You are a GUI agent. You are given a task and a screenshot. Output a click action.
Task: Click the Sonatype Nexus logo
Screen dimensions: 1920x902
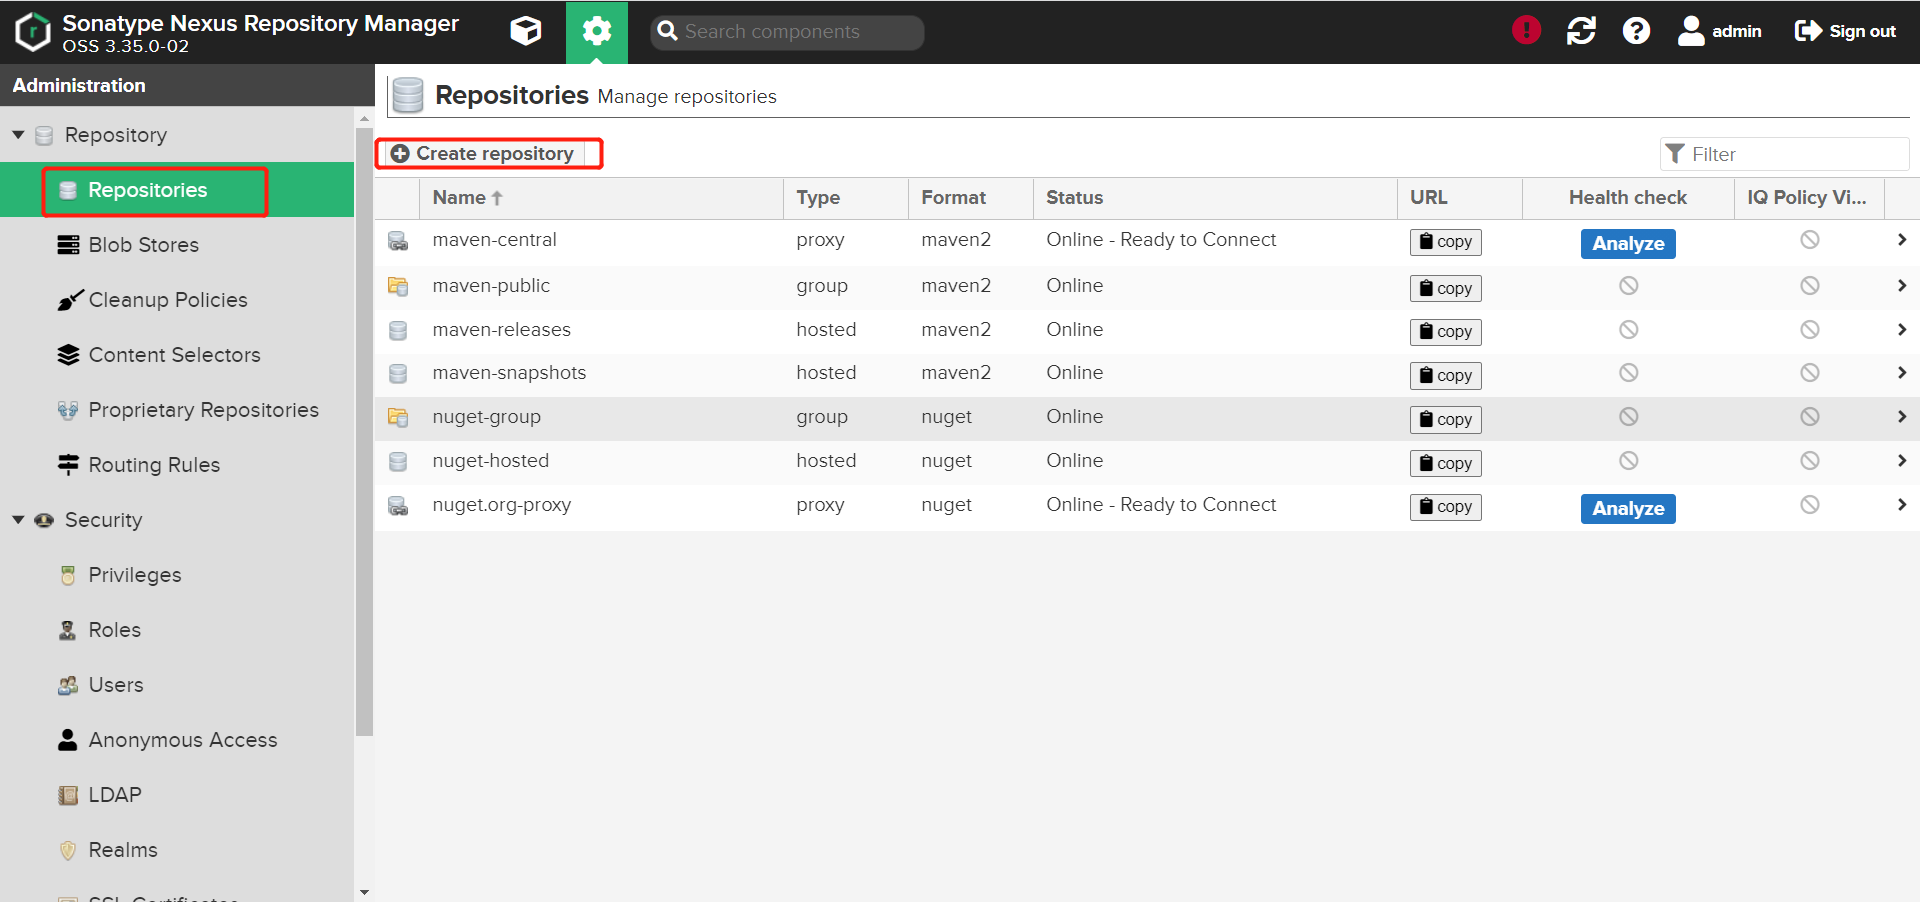(33, 32)
